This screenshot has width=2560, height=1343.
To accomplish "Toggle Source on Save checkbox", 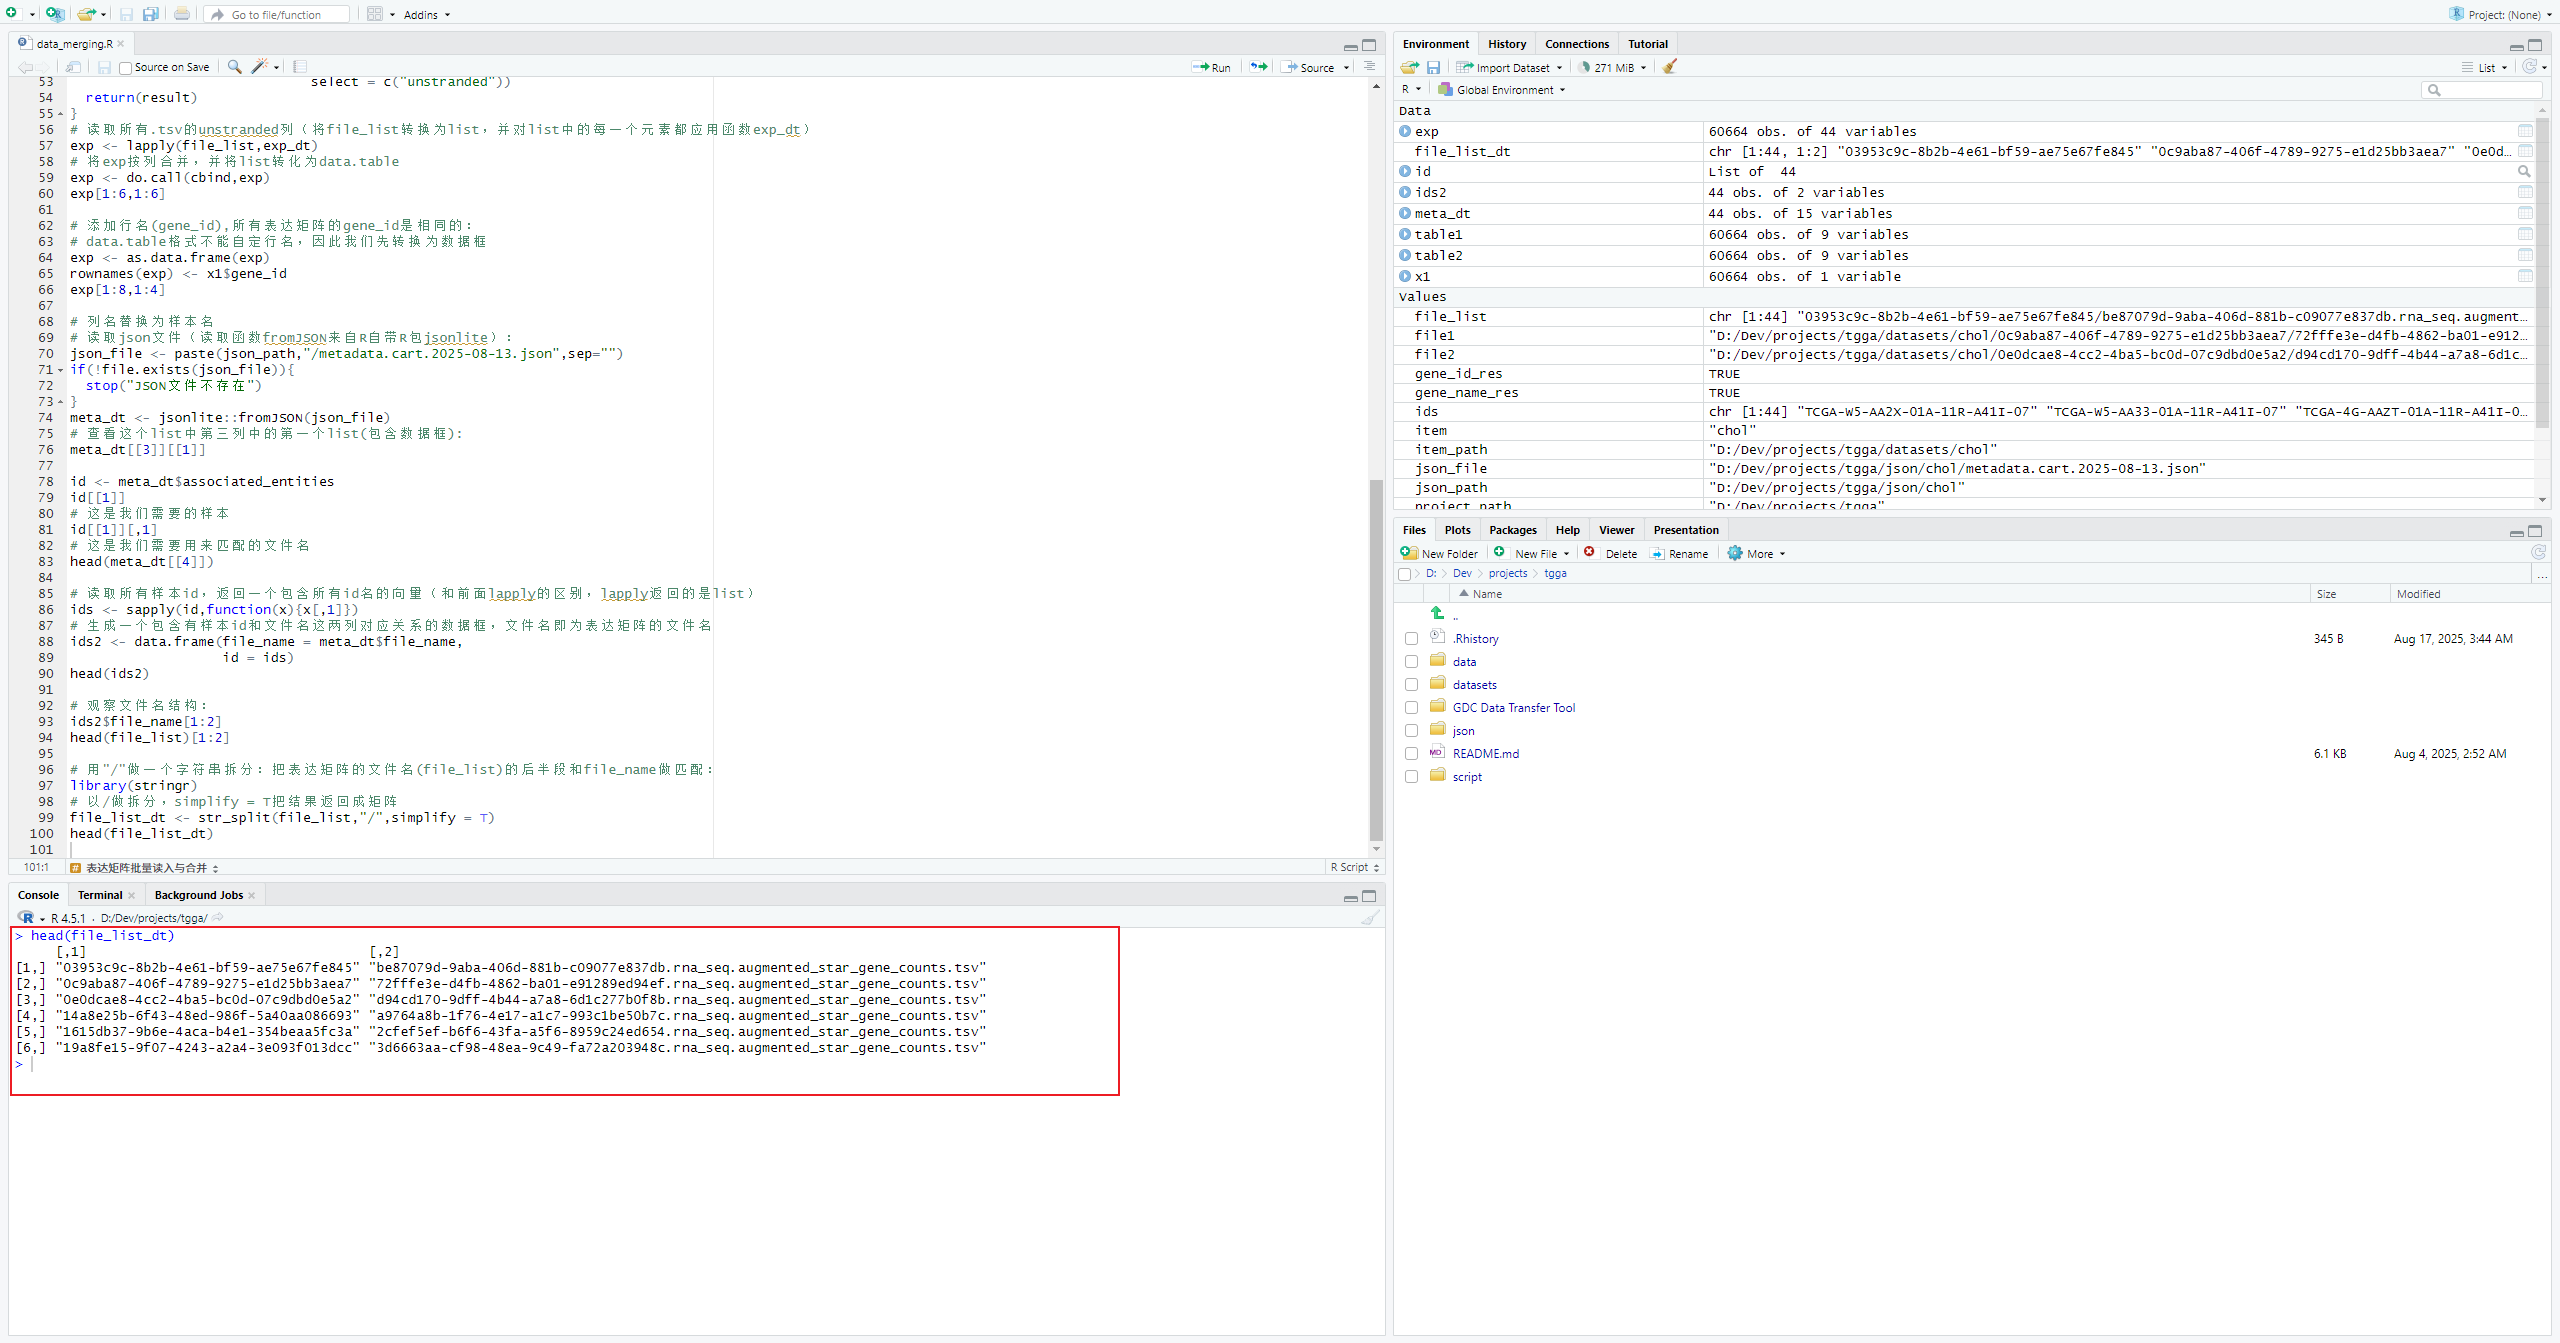I will [x=125, y=68].
